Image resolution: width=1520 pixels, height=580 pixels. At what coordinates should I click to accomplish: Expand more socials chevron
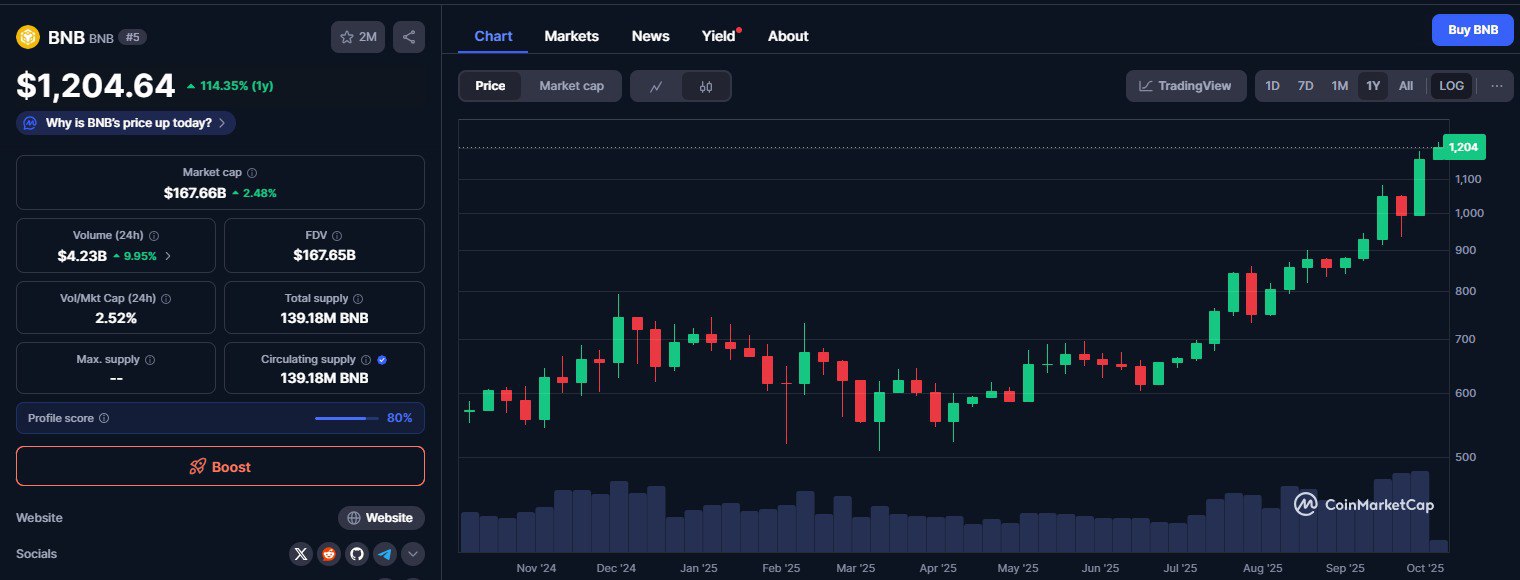(413, 554)
